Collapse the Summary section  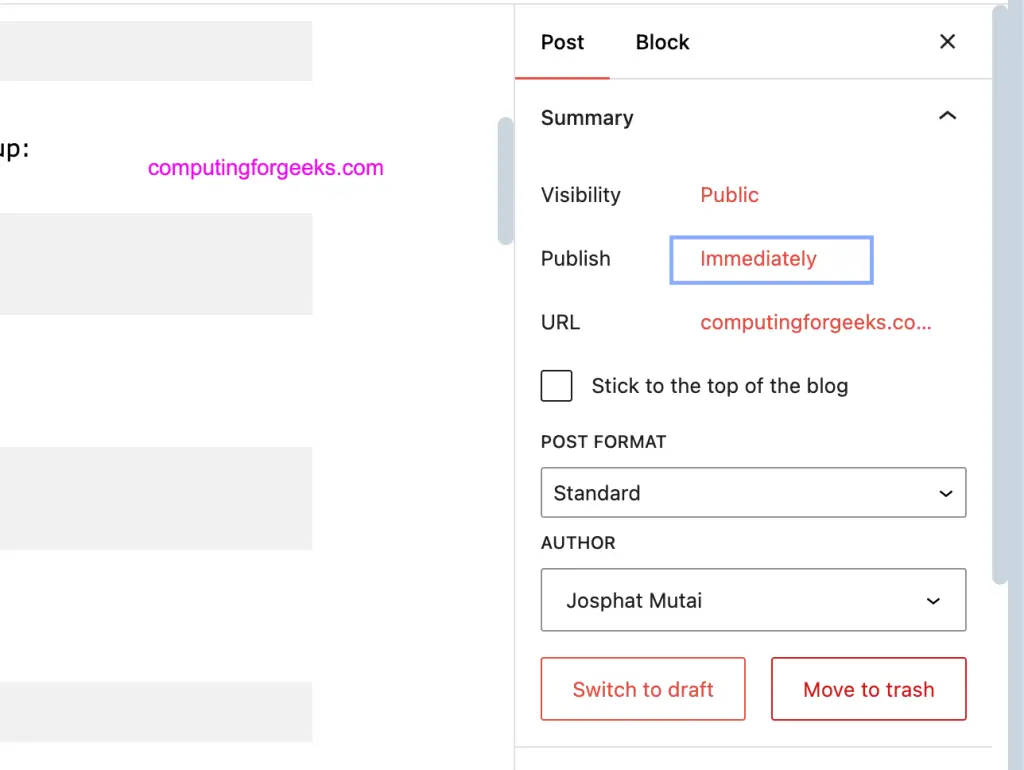(947, 116)
